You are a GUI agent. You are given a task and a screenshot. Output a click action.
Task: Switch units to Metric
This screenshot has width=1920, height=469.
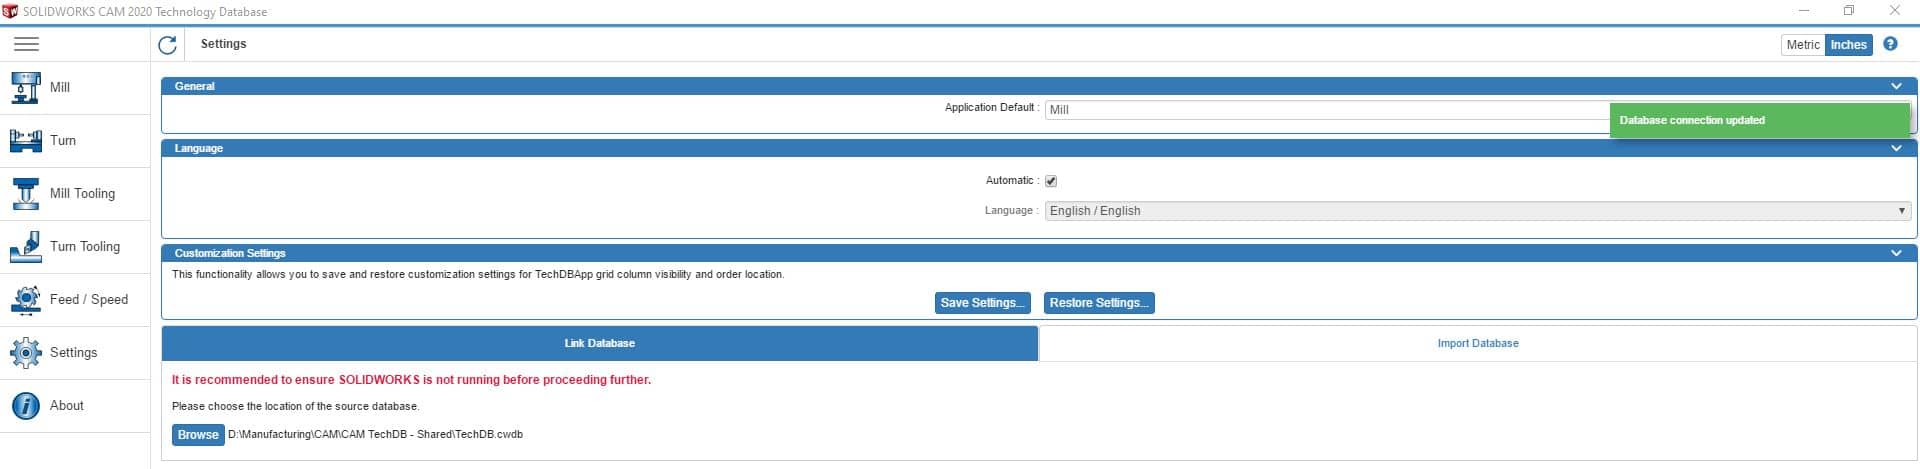coord(1803,45)
